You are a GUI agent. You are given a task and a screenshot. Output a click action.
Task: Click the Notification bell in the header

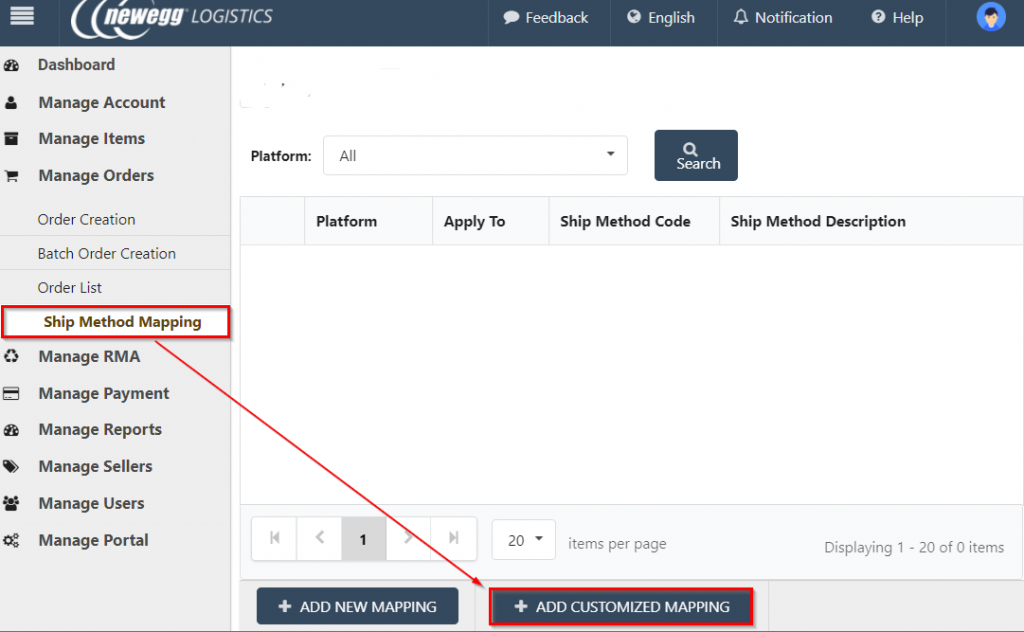coord(742,17)
